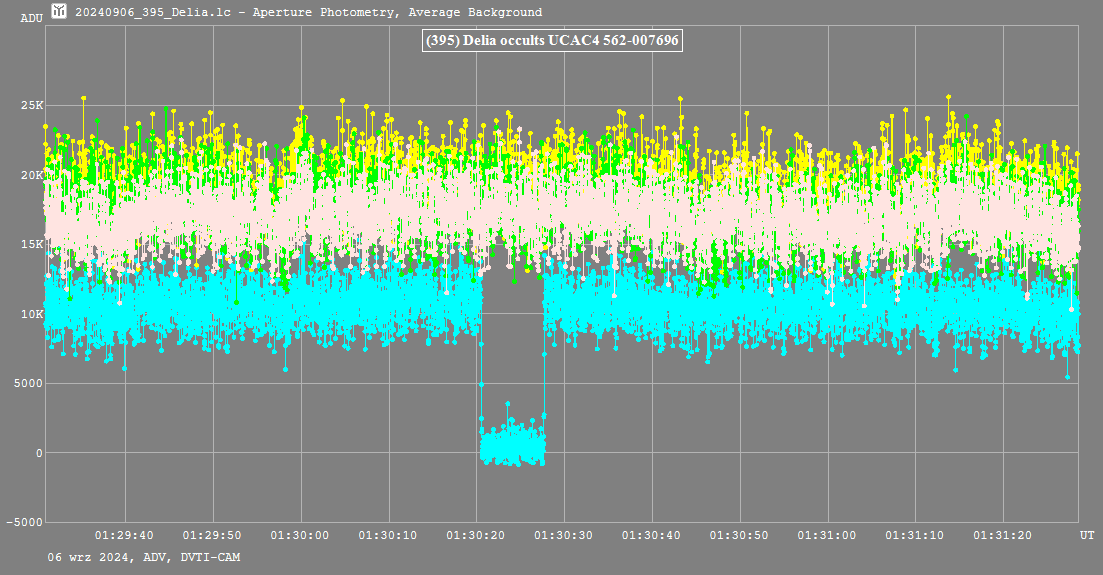Click the file title '20240906_395_Delia.lc – Aperture Photometry, Average Background'

click(308, 12)
